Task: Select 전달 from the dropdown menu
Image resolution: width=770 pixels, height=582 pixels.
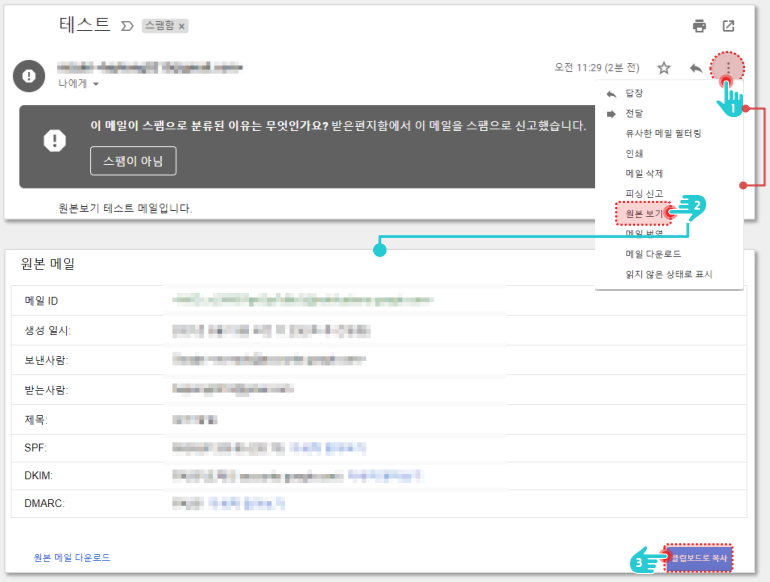Action: [x=634, y=113]
